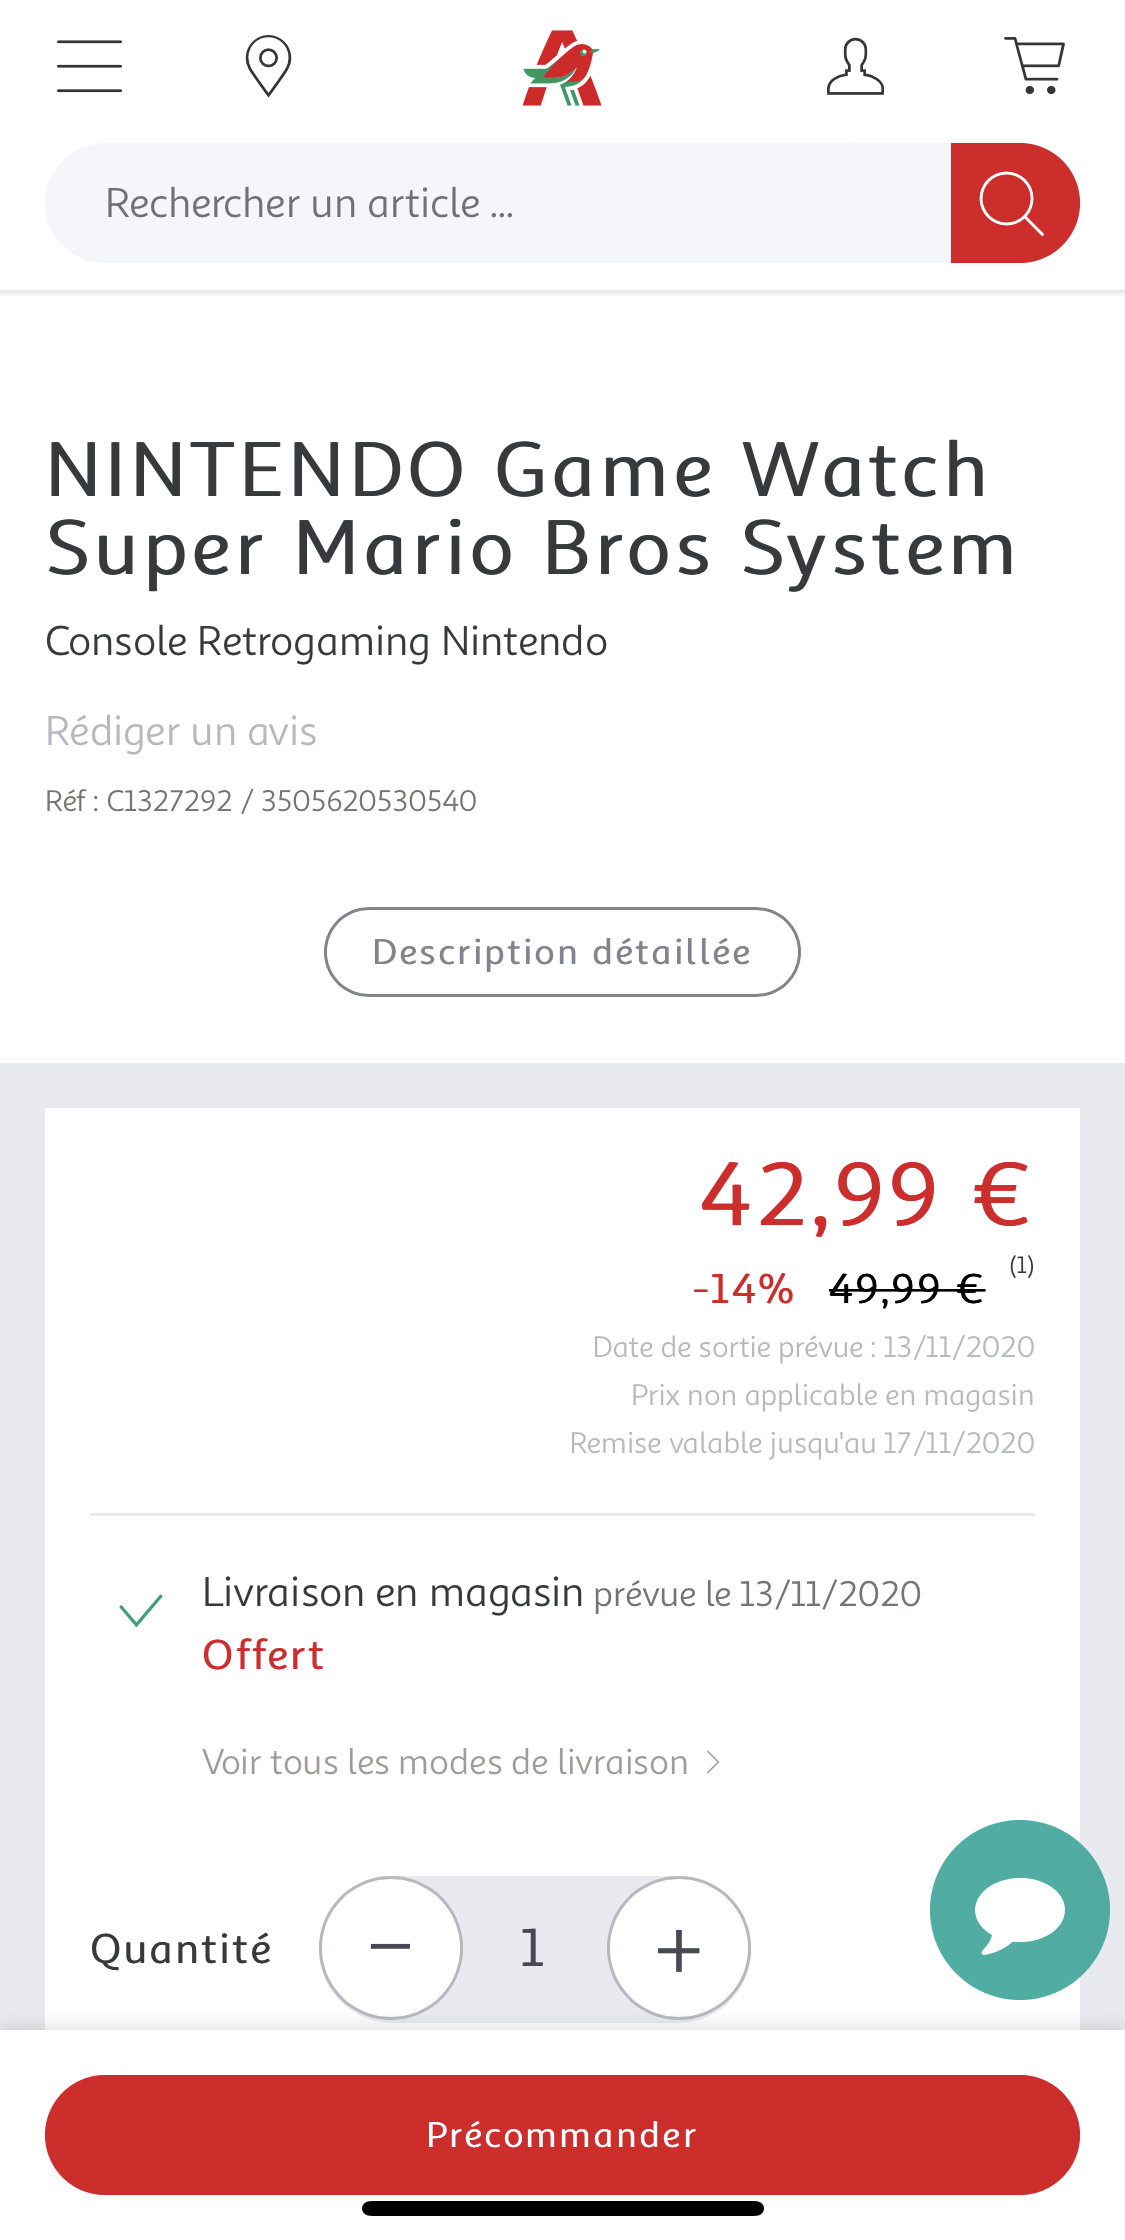
Task: Tap the footnote (1) price reference
Action: pos(1021,1266)
